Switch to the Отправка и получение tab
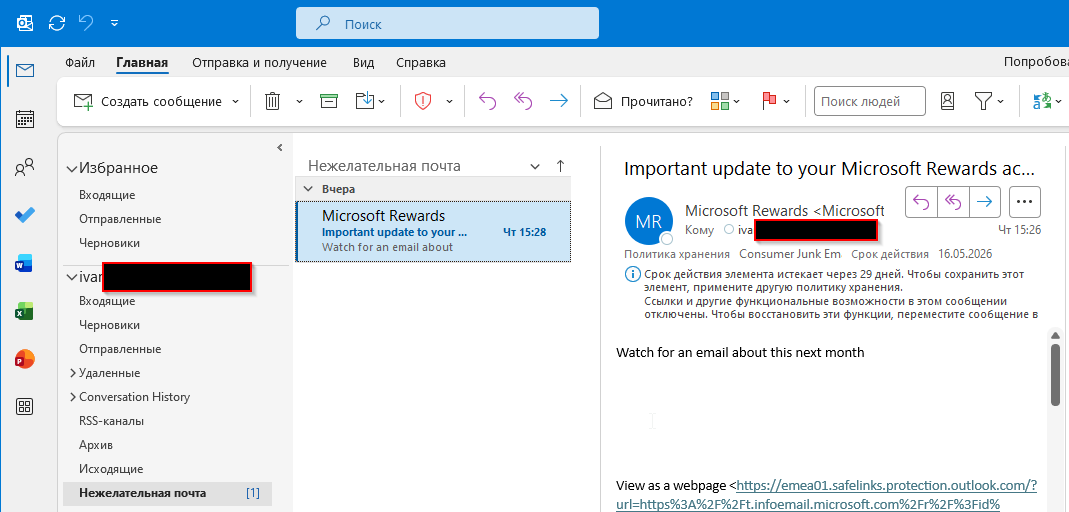This screenshot has width=1069, height=512. (x=259, y=62)
